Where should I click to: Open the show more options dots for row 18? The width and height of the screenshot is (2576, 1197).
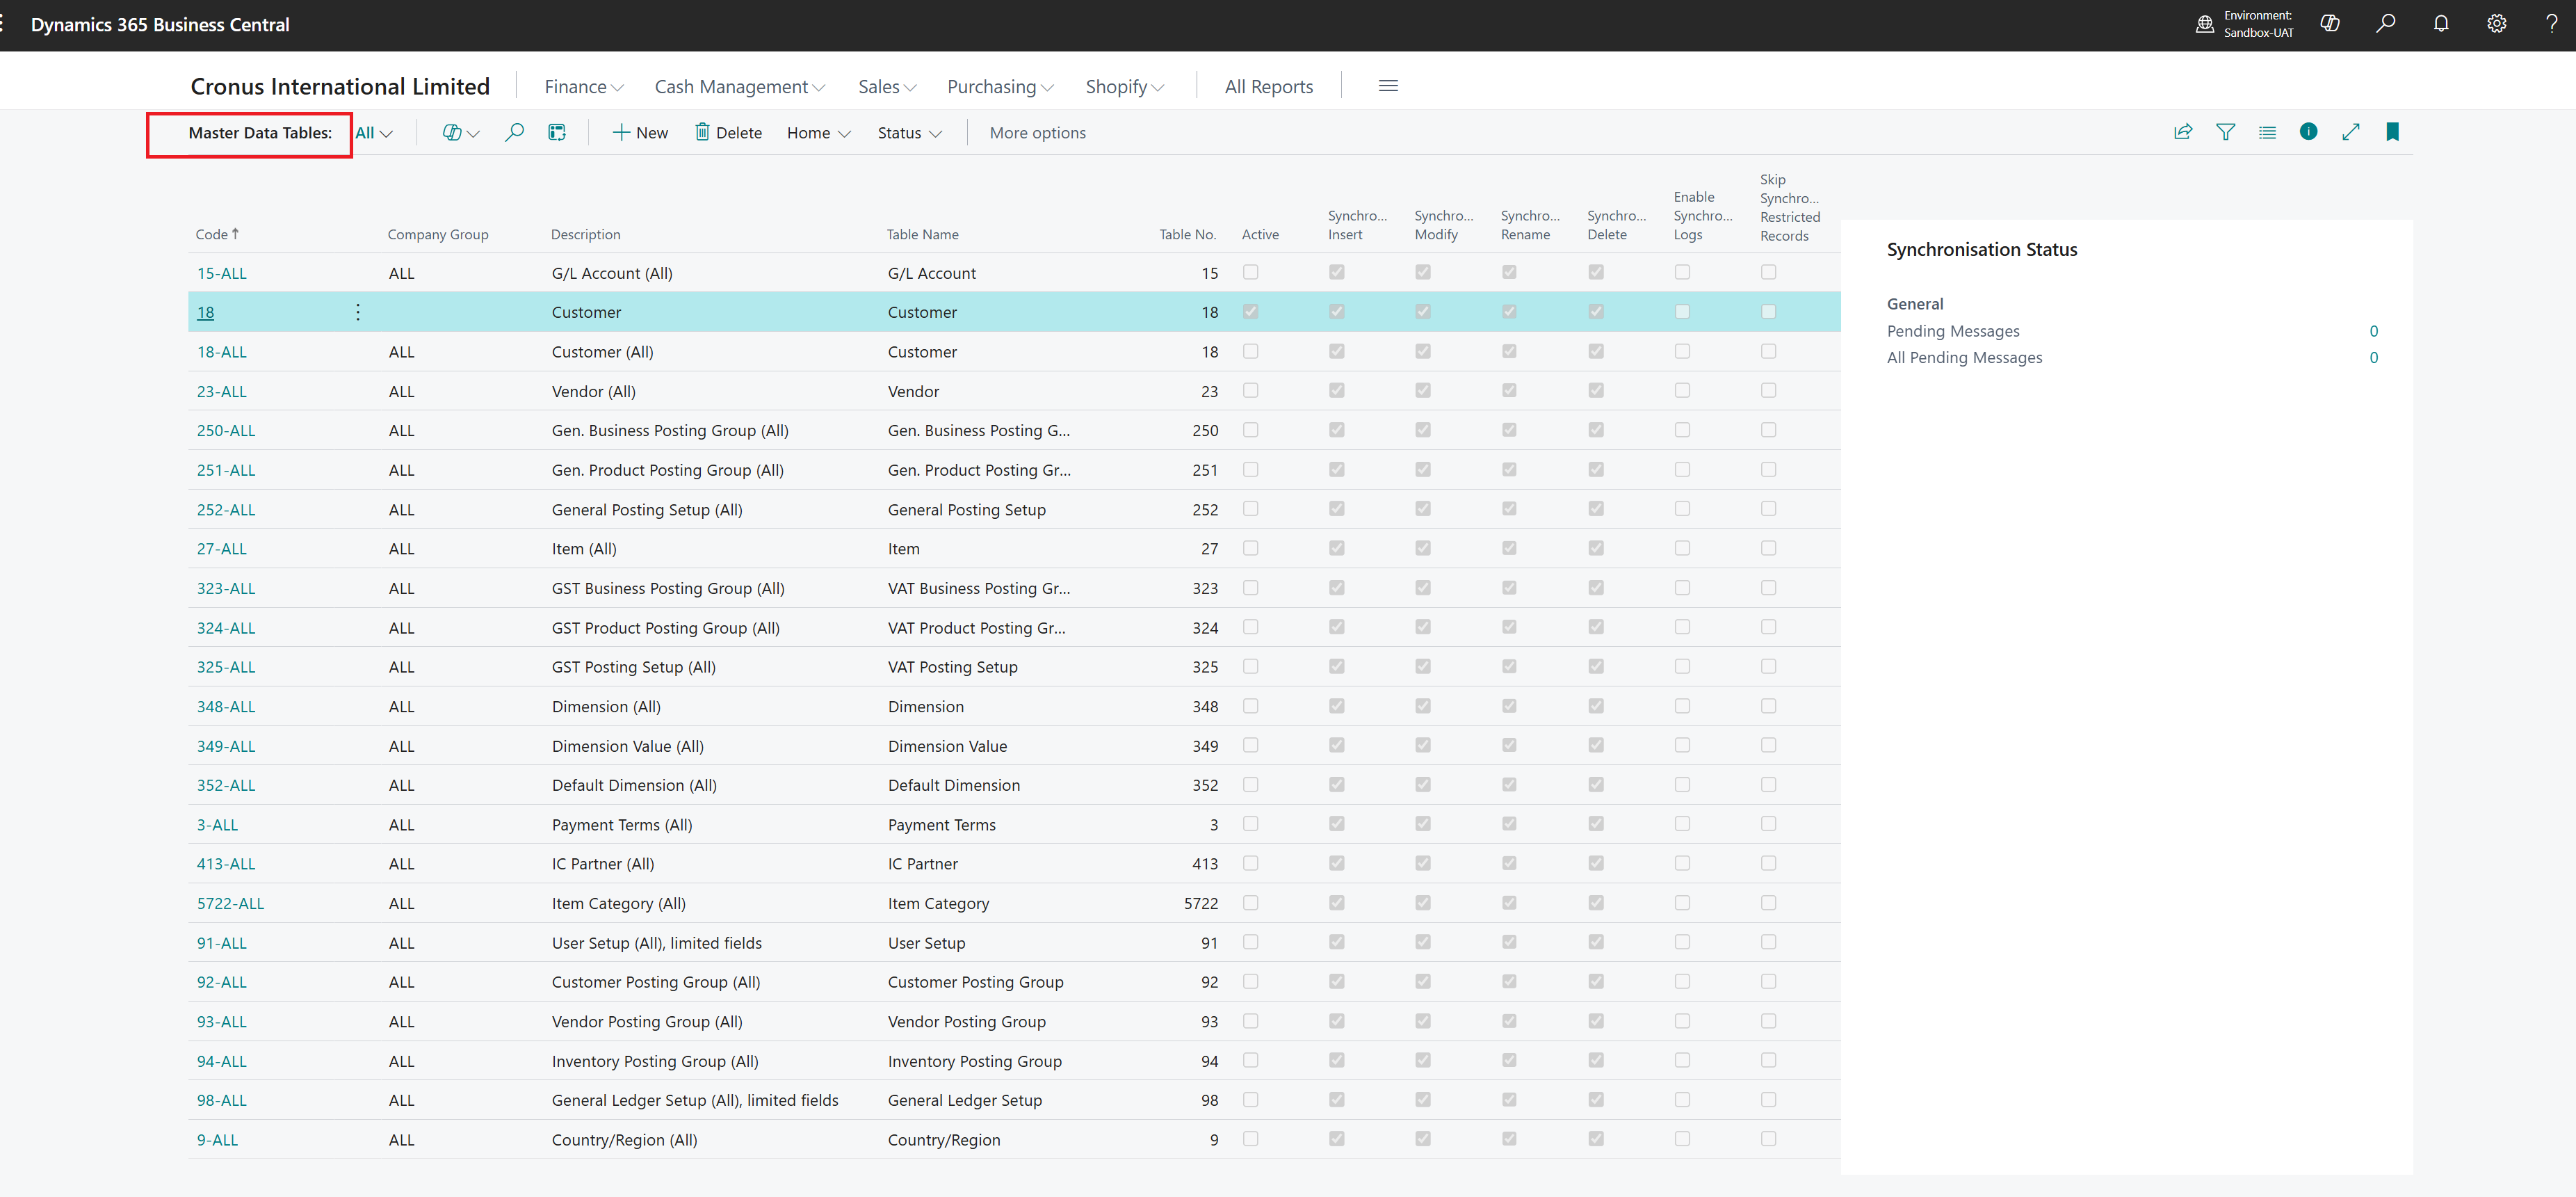(358, 312)
